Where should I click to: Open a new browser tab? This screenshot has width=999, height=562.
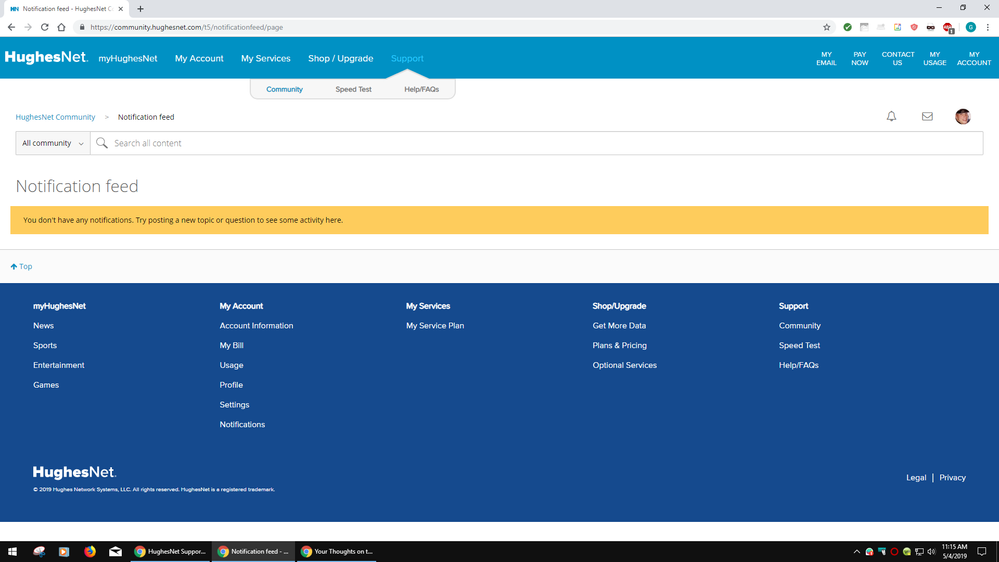(x=140, y=9)
